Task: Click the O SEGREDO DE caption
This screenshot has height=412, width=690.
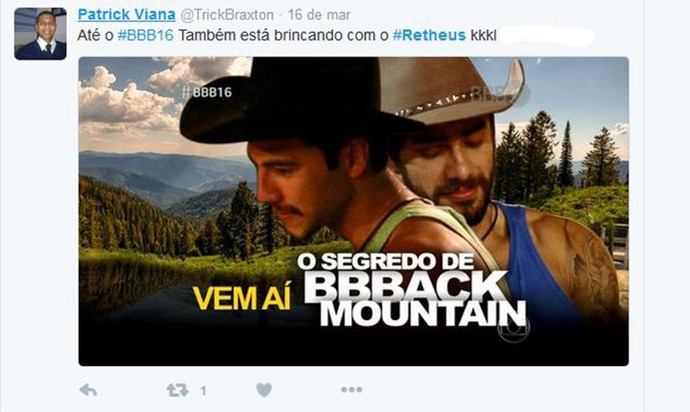Action: [385, 261]
